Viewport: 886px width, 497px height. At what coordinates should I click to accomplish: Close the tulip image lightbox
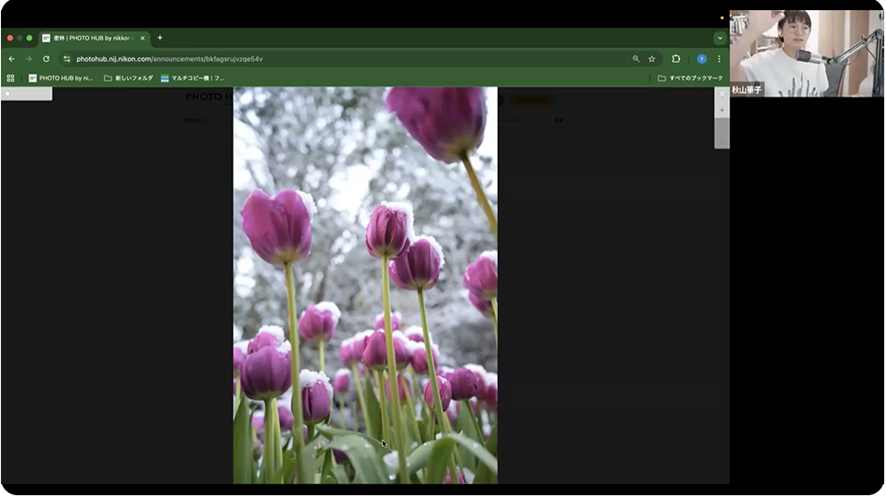point(722,94)
